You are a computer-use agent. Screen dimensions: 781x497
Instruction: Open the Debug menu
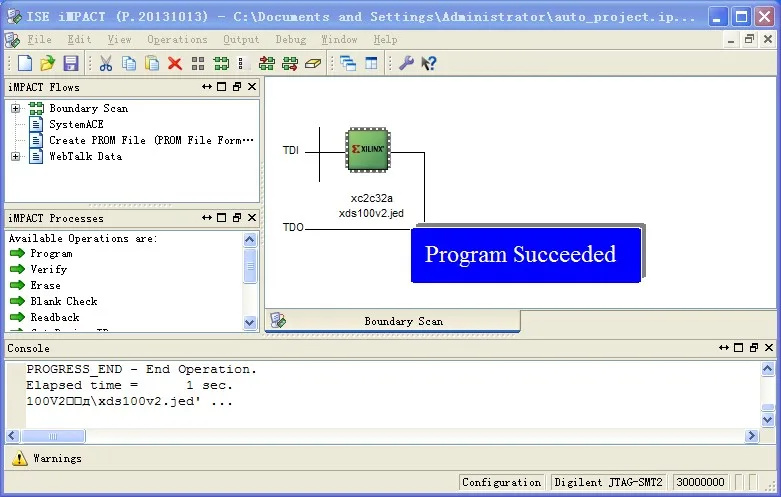click(291, 39)
